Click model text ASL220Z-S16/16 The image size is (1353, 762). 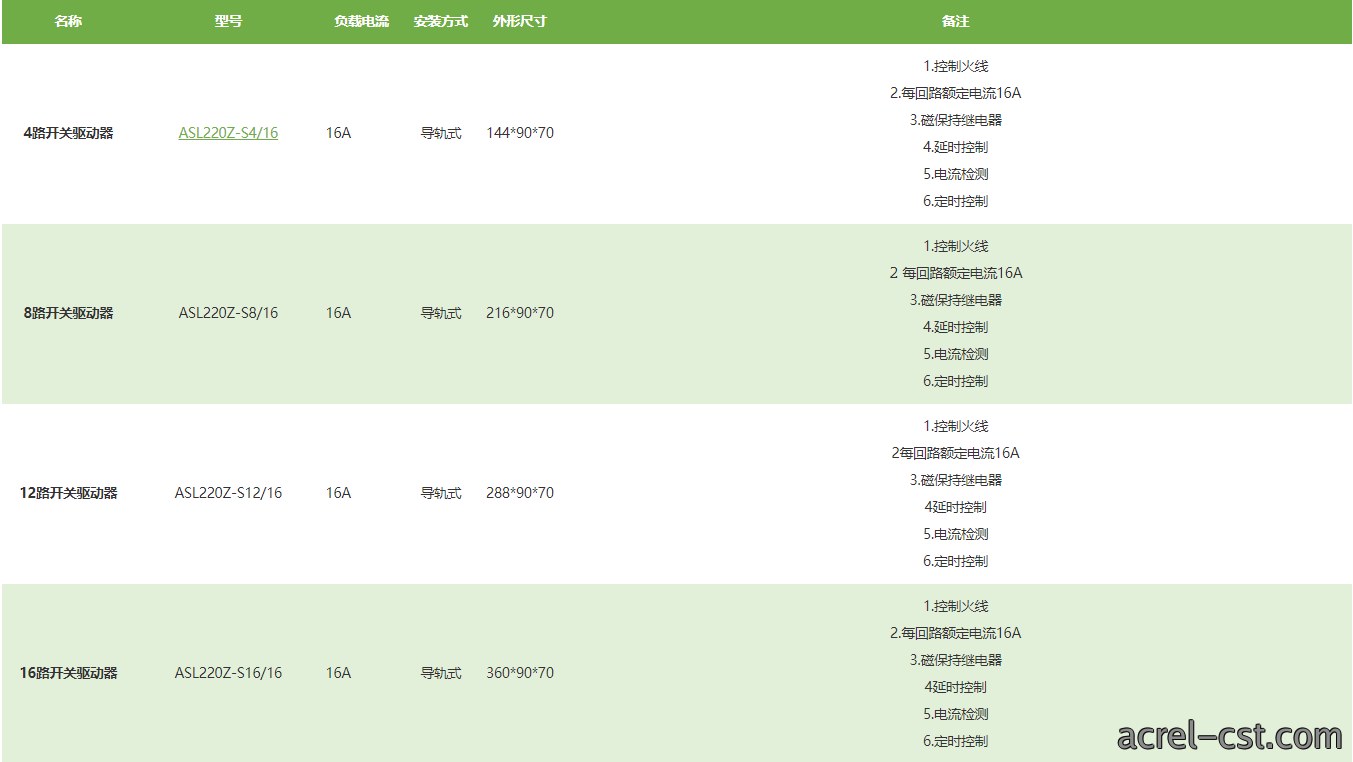tap(228, 673)
